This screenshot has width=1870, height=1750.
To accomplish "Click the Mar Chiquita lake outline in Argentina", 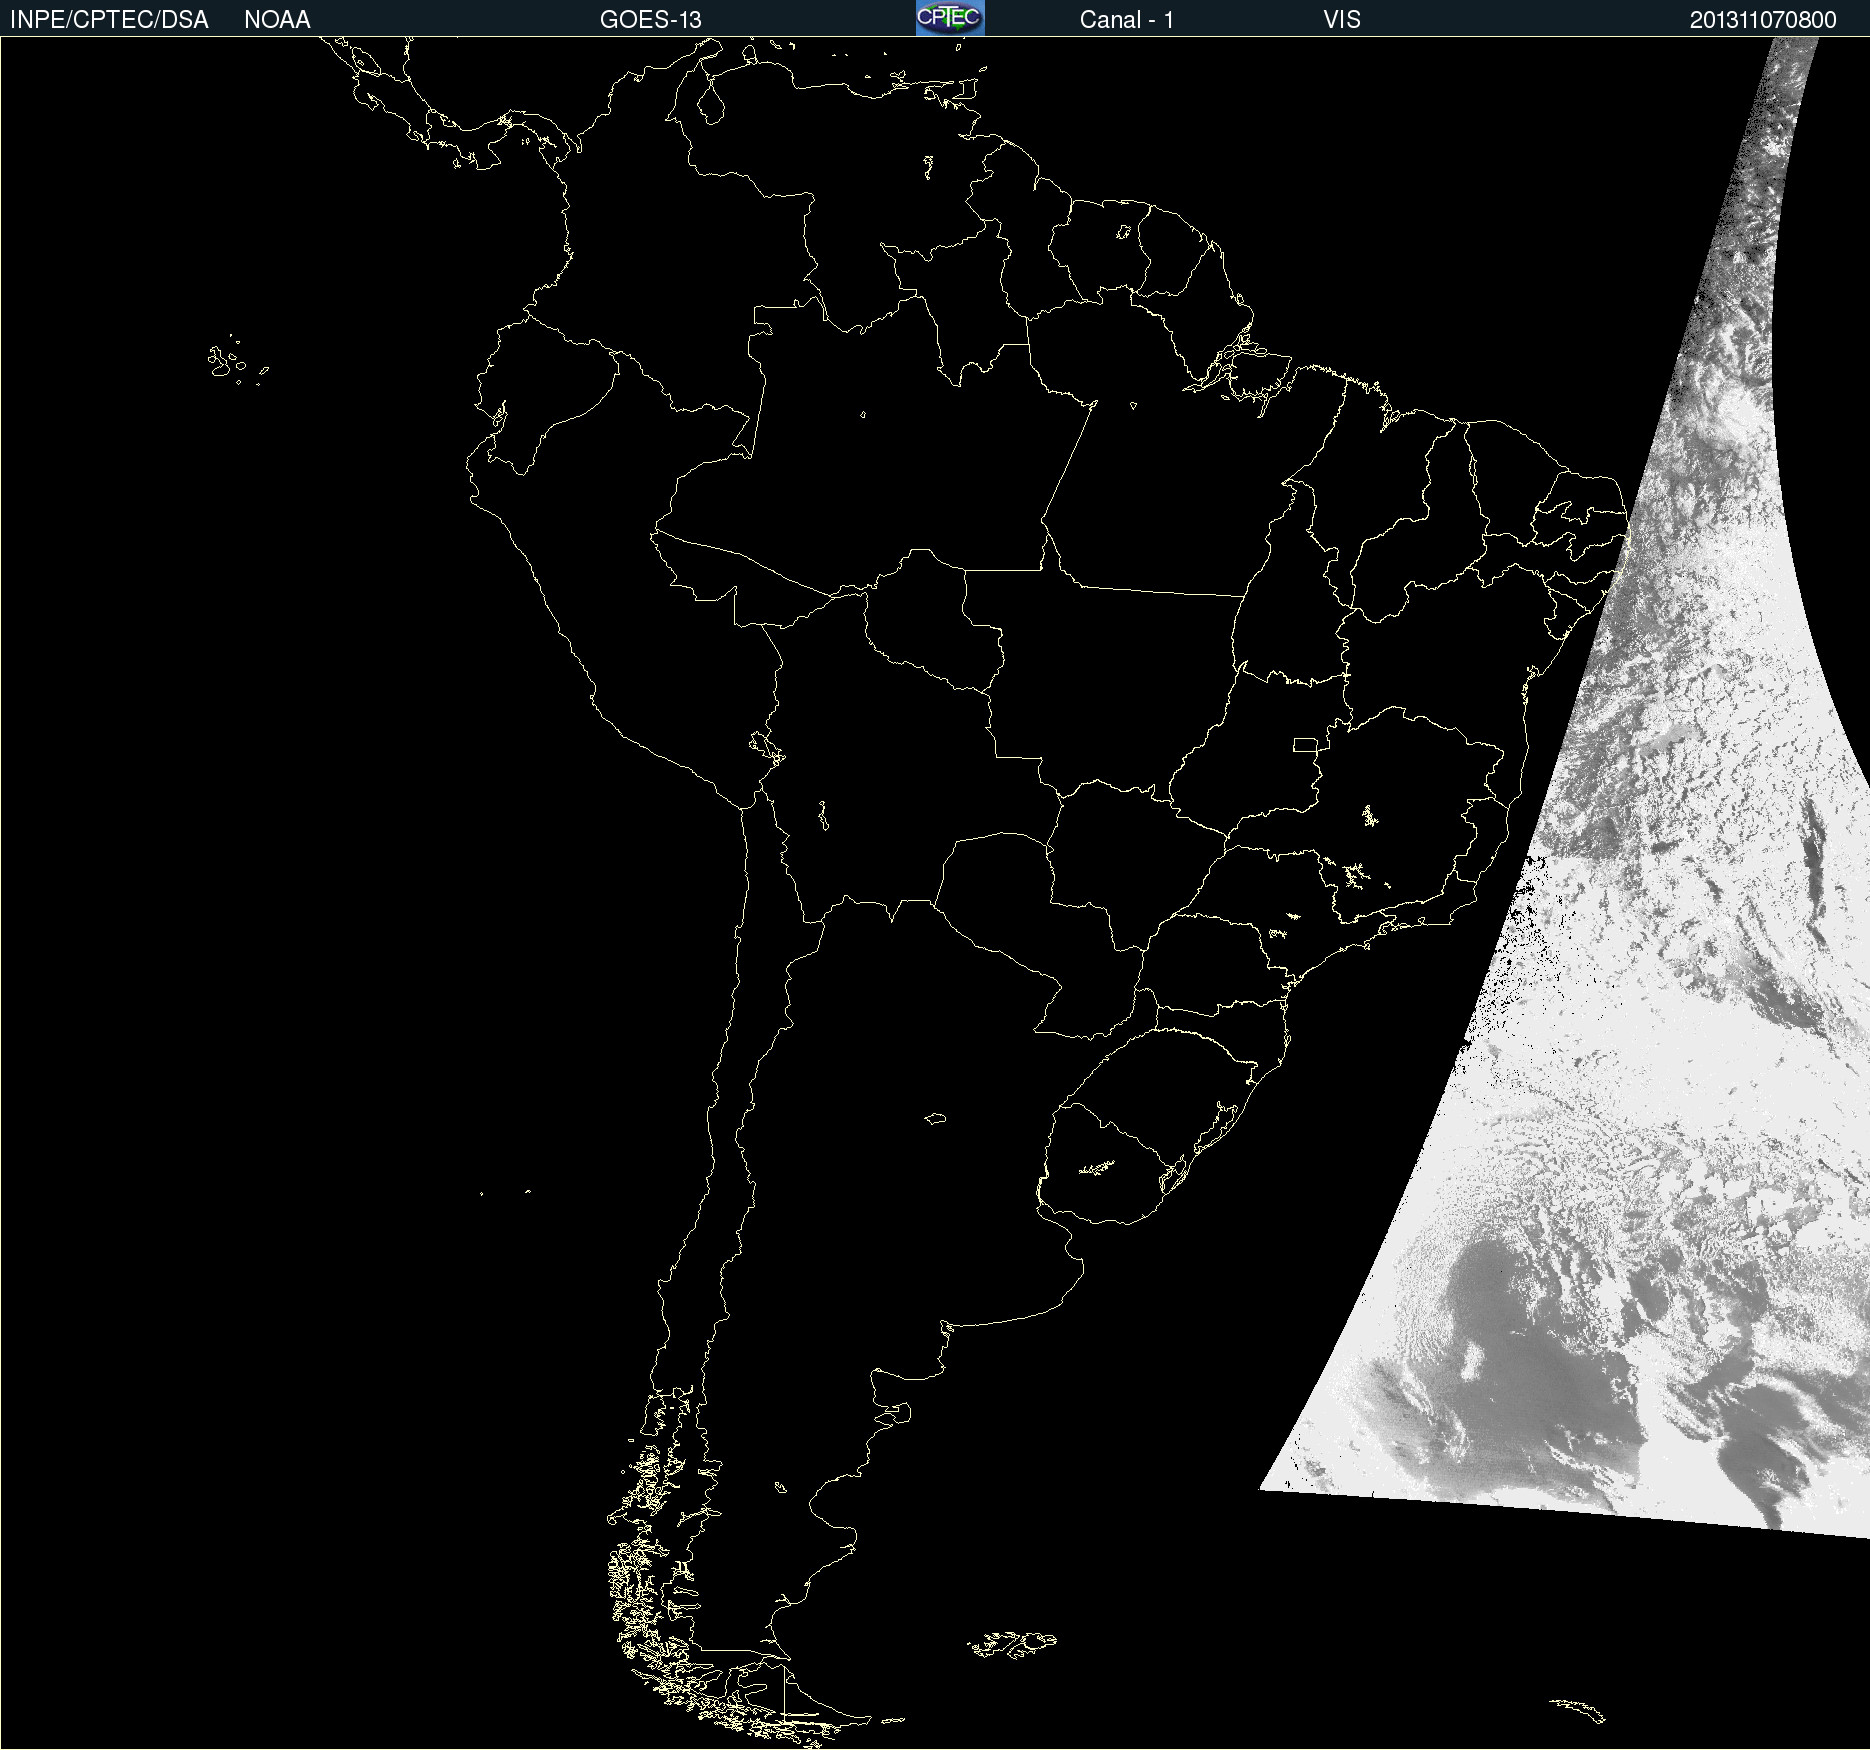I will tap(935, 1118).
